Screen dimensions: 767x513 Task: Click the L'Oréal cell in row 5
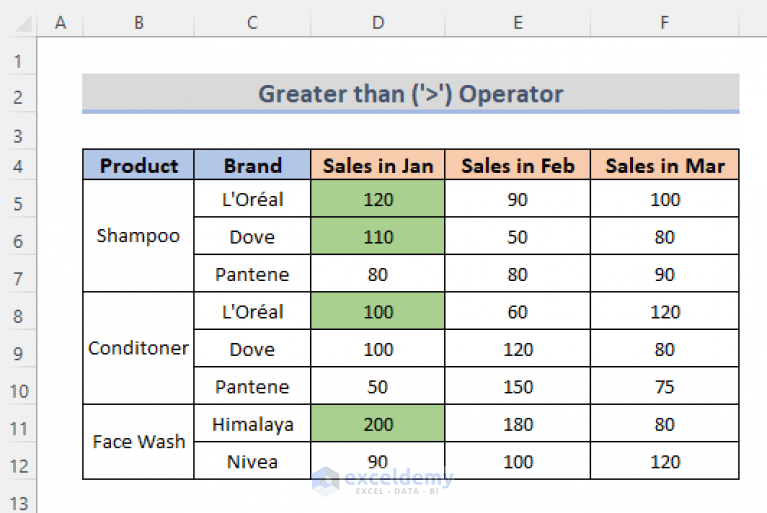click(x=252, y=199)
